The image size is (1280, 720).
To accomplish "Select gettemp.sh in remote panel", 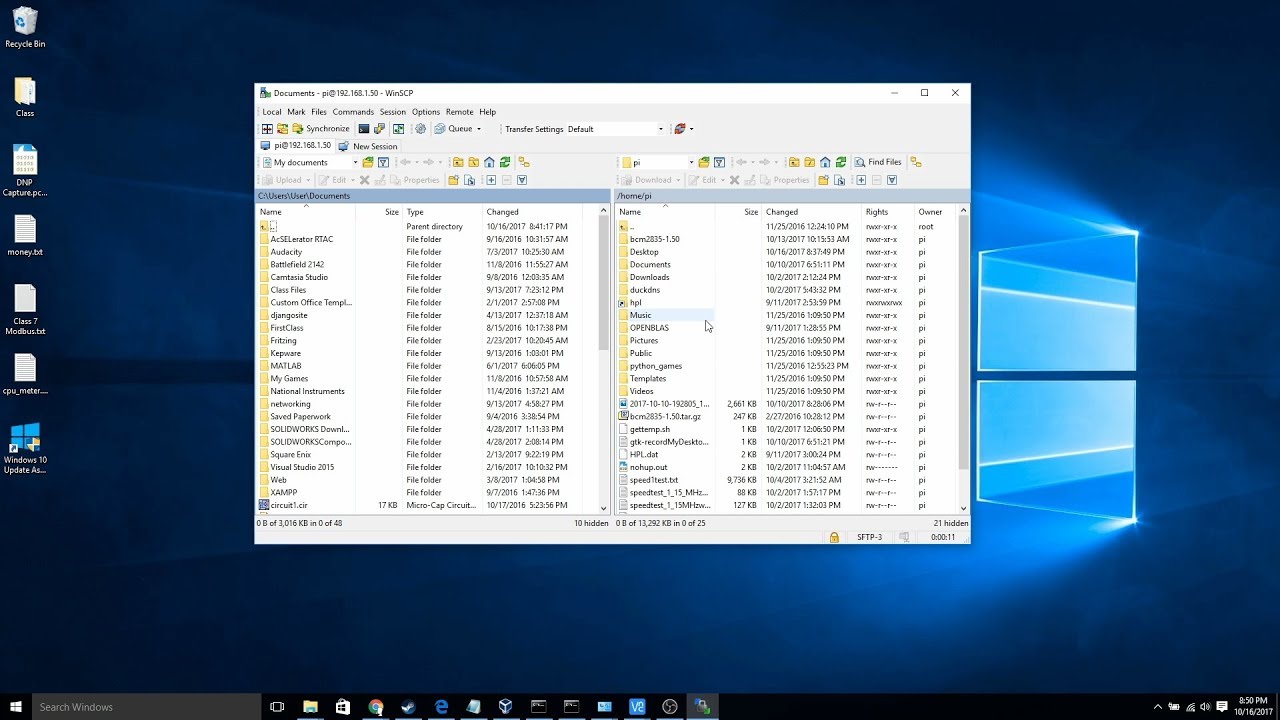I will click(649, 429).
